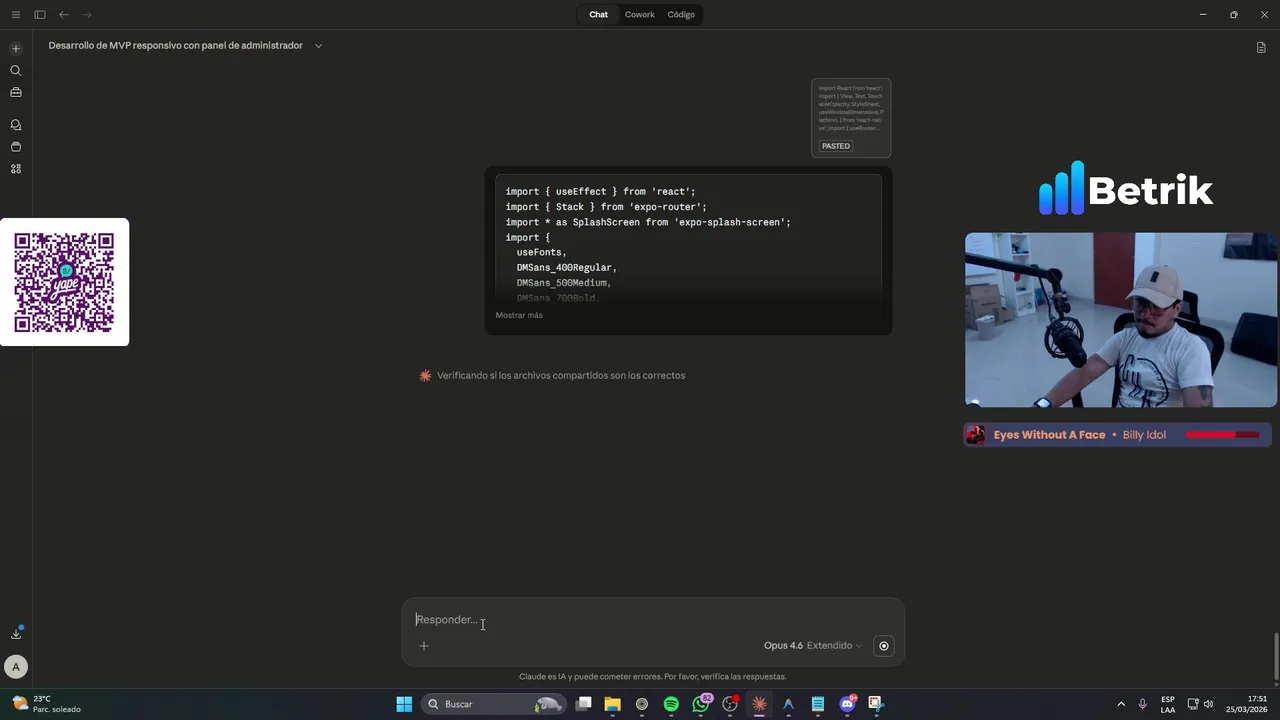Click the code block message
1280x720 pixels.
coord(688,250)
